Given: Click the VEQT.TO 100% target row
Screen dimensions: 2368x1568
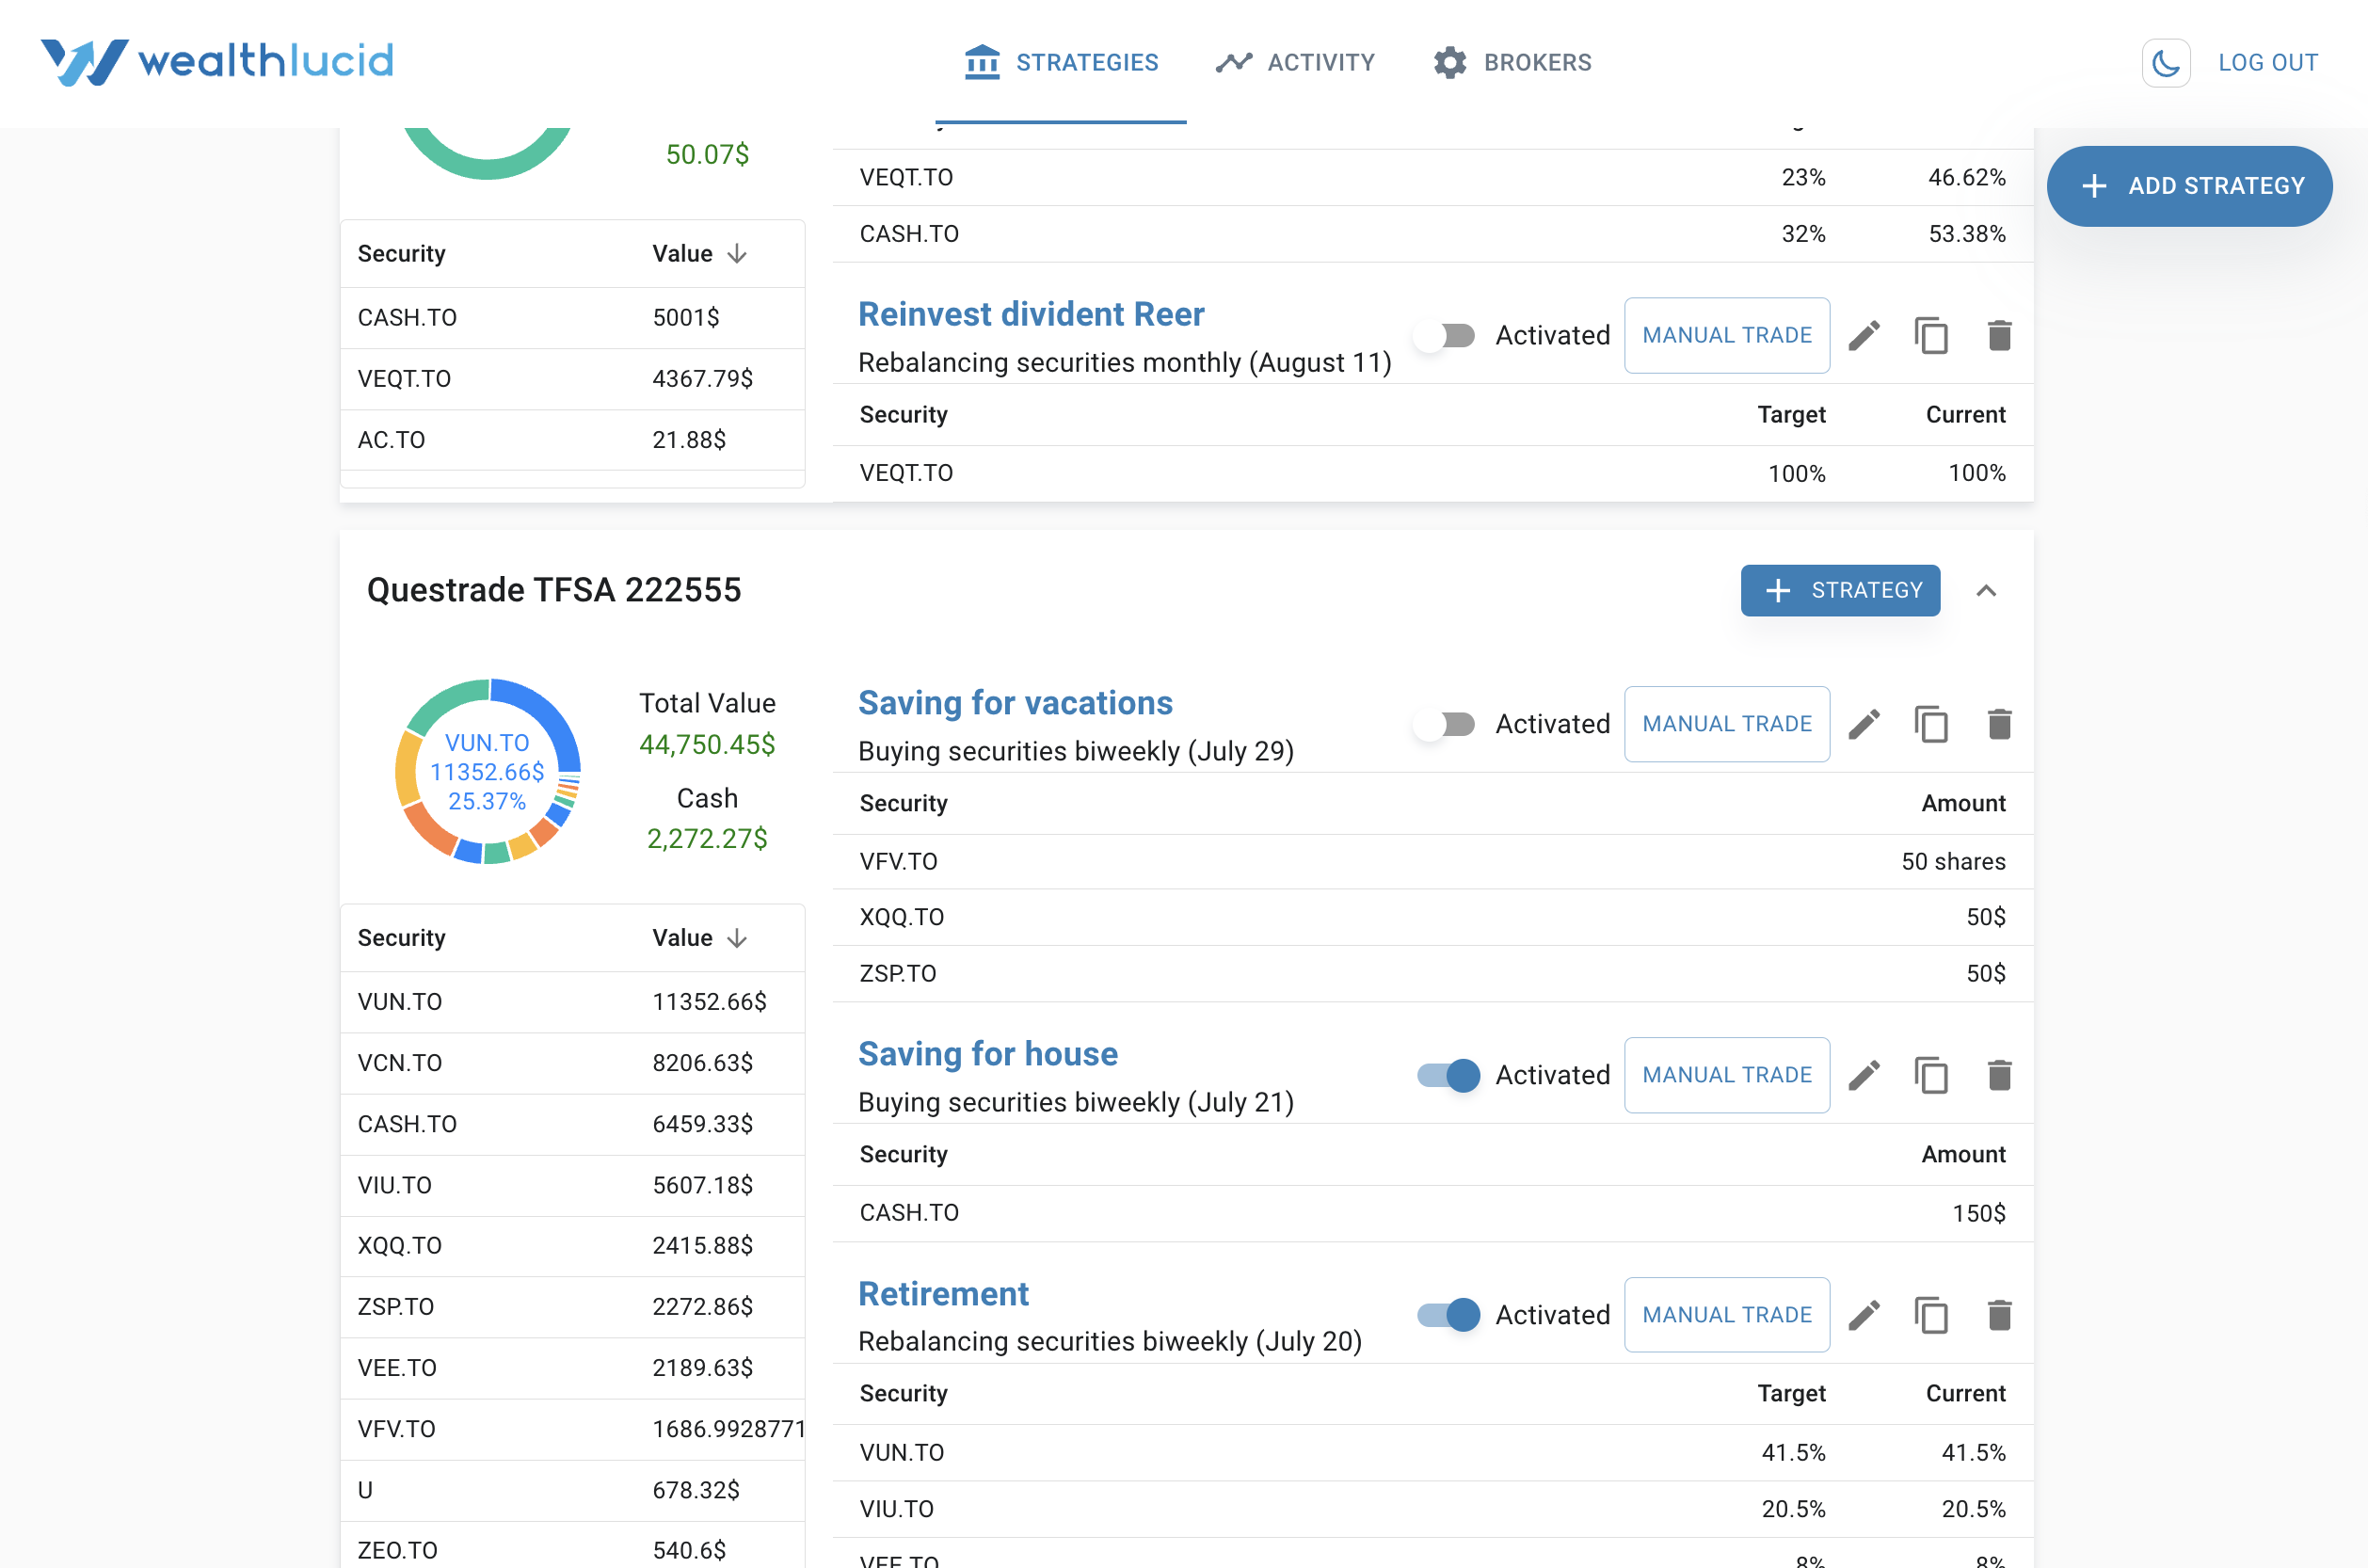Looking at the screenshot, I should 1433,474.
